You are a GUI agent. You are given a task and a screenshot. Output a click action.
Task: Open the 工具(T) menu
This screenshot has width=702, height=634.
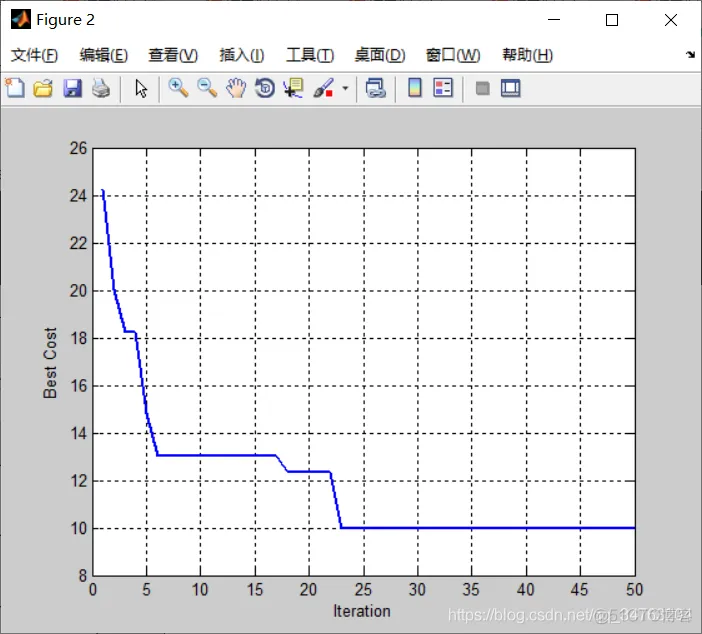(310, 55)
